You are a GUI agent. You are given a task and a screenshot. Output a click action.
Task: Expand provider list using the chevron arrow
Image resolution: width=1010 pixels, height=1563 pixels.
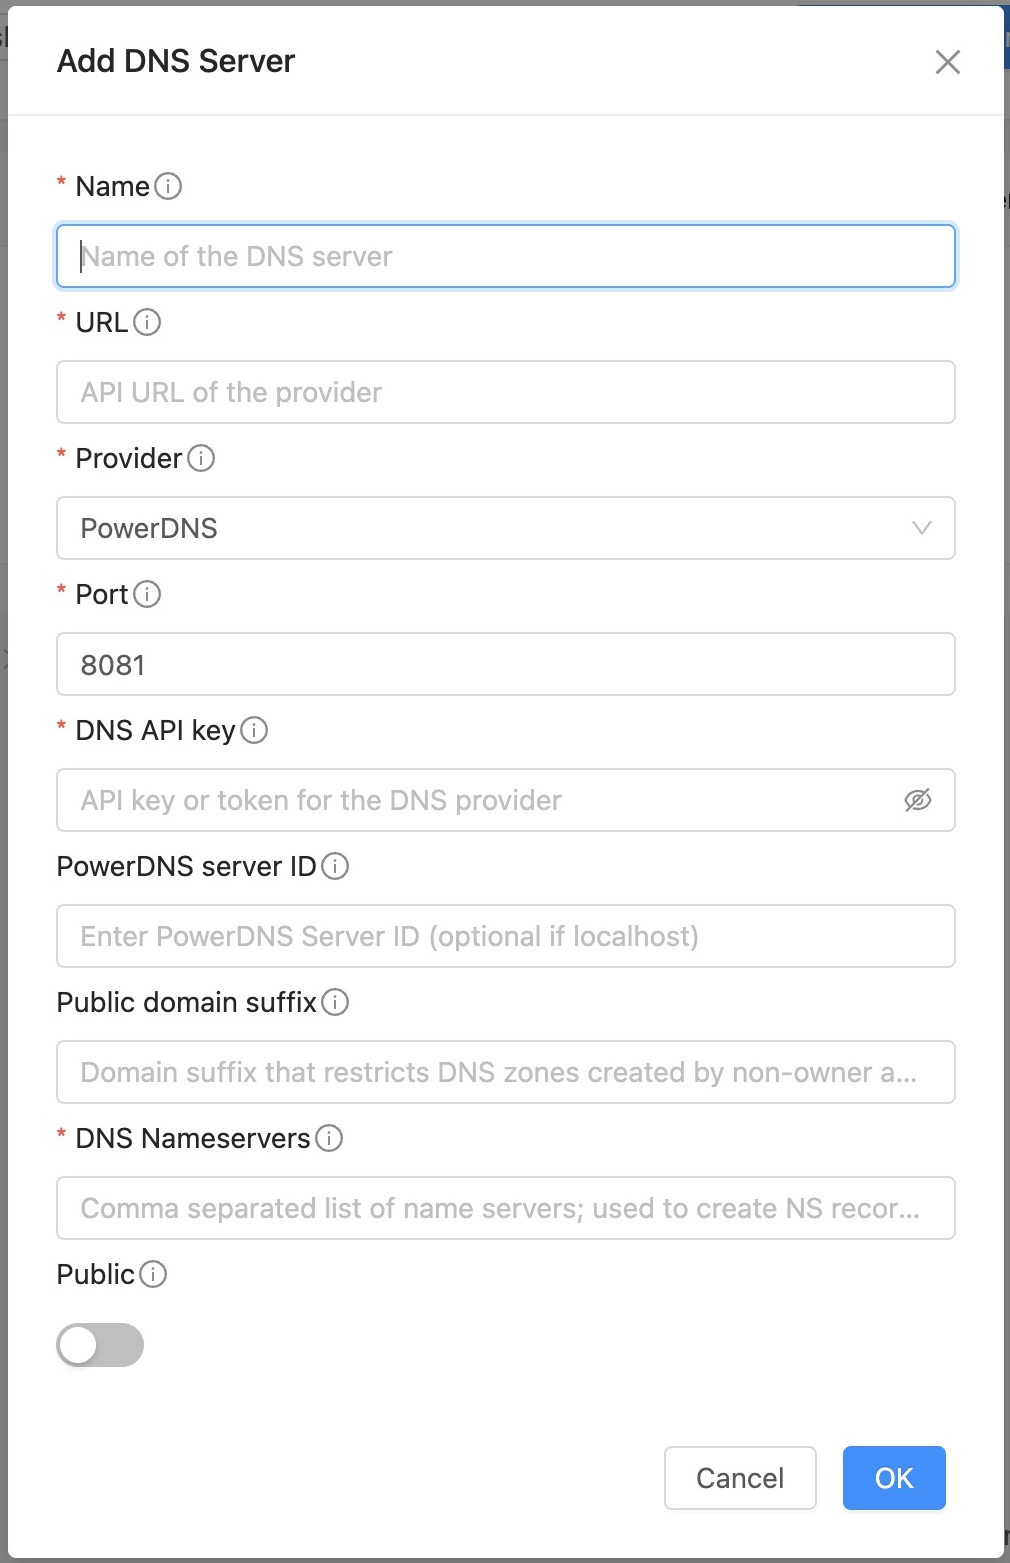click(x=922, y=528)
